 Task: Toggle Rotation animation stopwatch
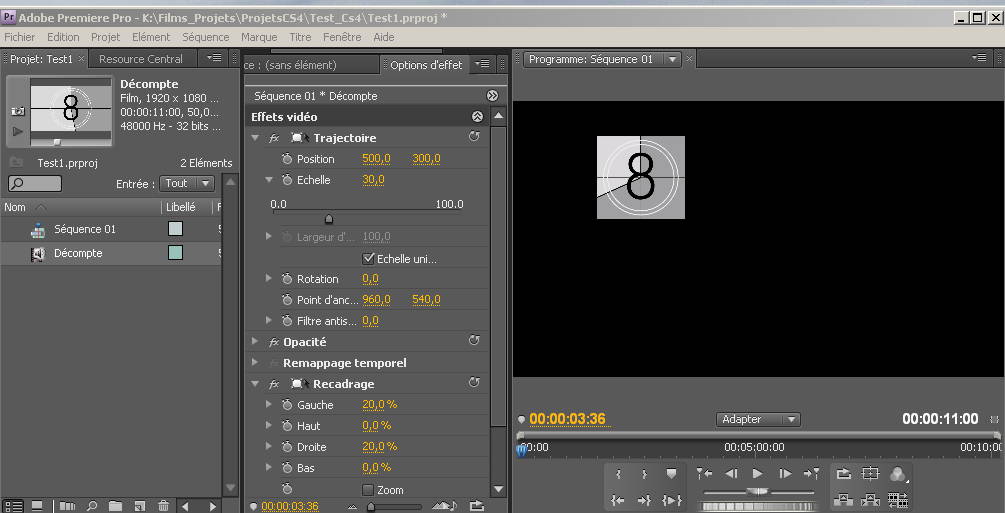[x=287, y=279]
